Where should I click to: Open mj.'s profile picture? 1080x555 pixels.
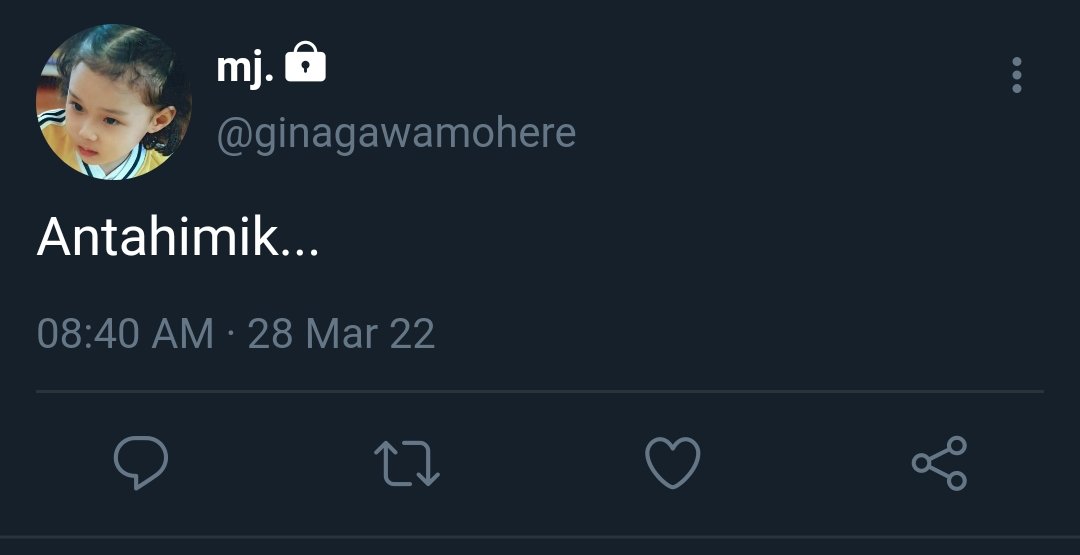point(114,102)
